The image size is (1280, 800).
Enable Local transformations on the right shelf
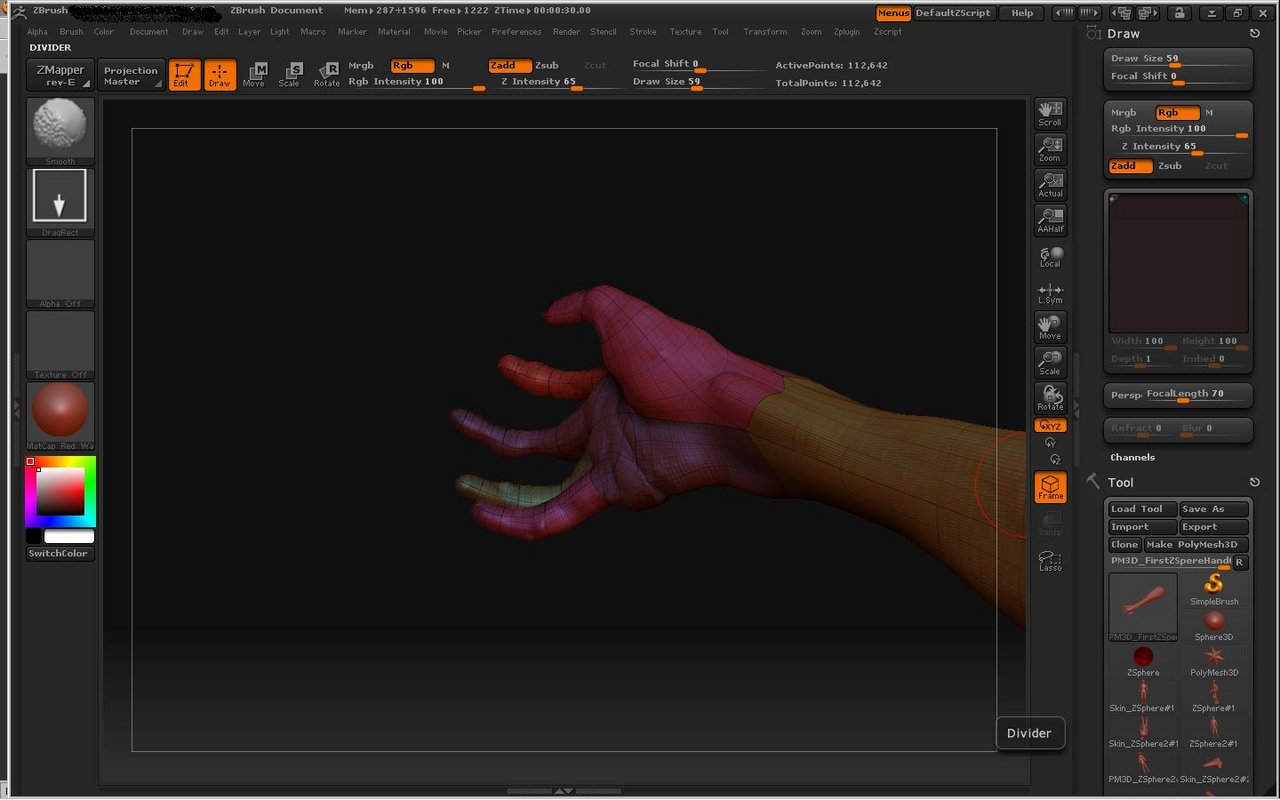1050,256
